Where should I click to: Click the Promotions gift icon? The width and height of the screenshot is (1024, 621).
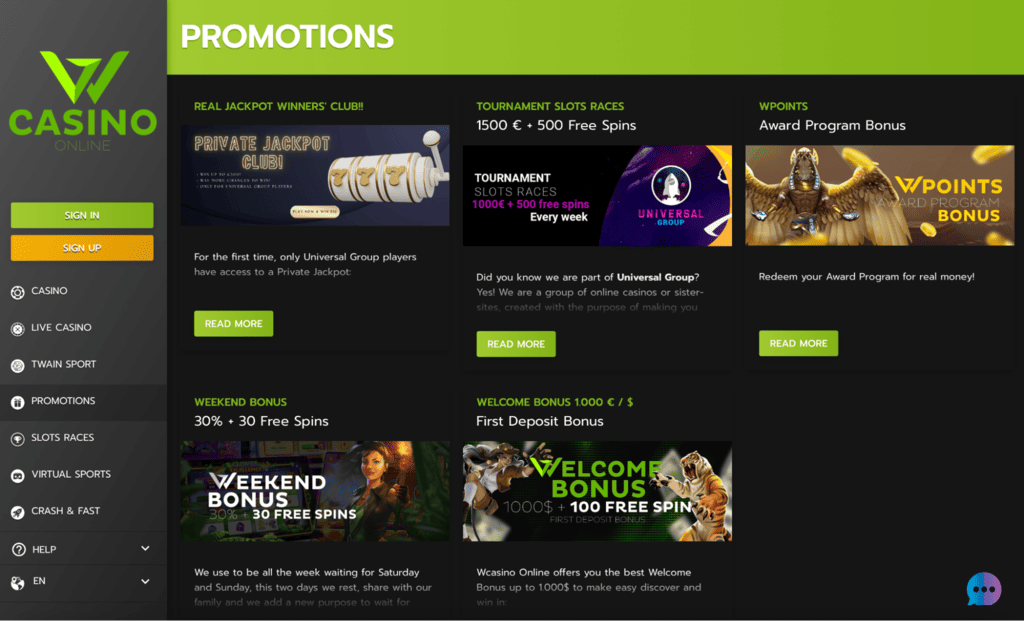click(18, 402)
